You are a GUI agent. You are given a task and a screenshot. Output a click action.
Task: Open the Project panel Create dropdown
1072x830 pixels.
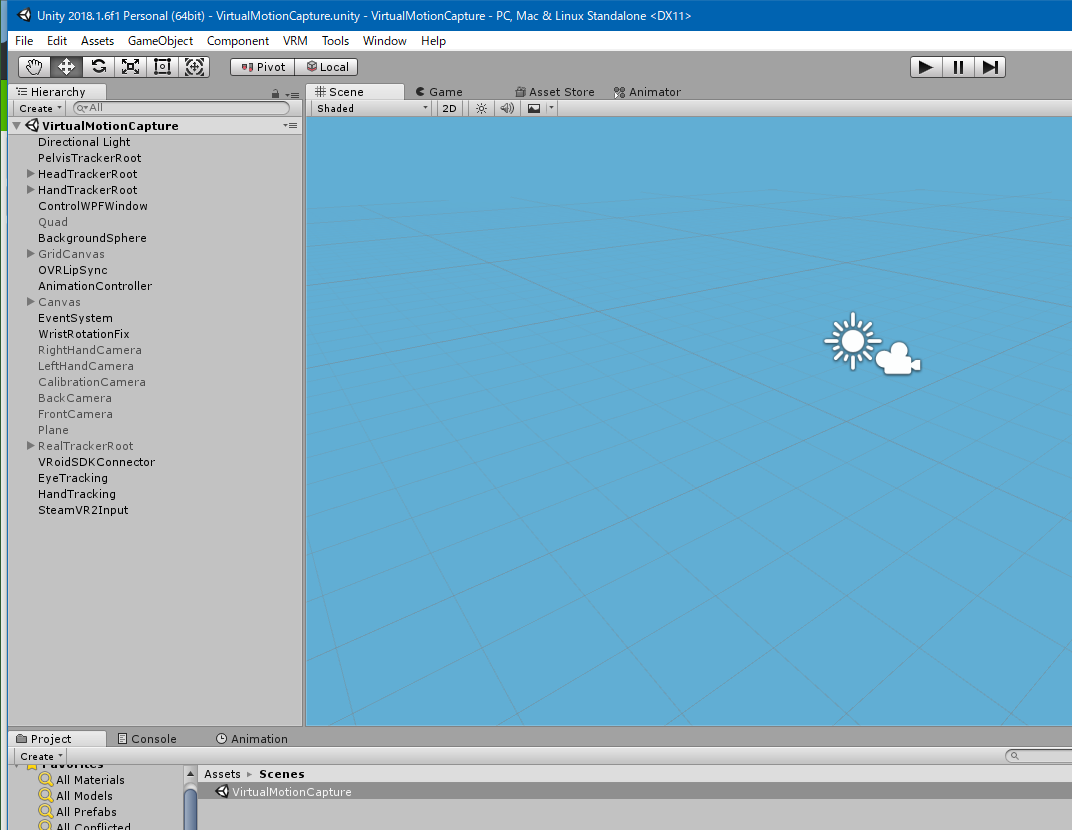(x=41, y=756)
